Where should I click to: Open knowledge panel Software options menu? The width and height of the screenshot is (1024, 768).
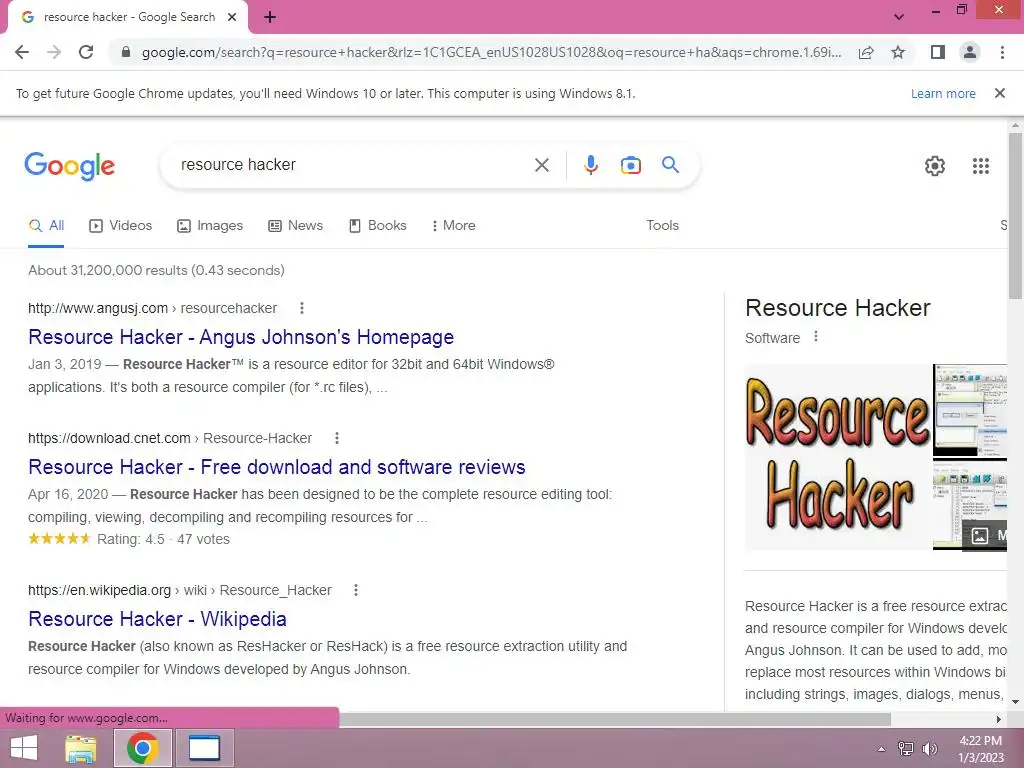[x=816, y=337]
